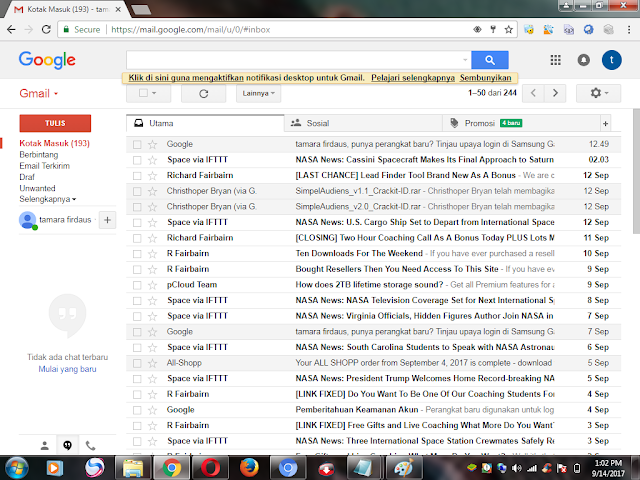This screenshot has height=480, width=640.
Task: Star the LAST CHANCE Lead Finder email
Action: point(152,176)
